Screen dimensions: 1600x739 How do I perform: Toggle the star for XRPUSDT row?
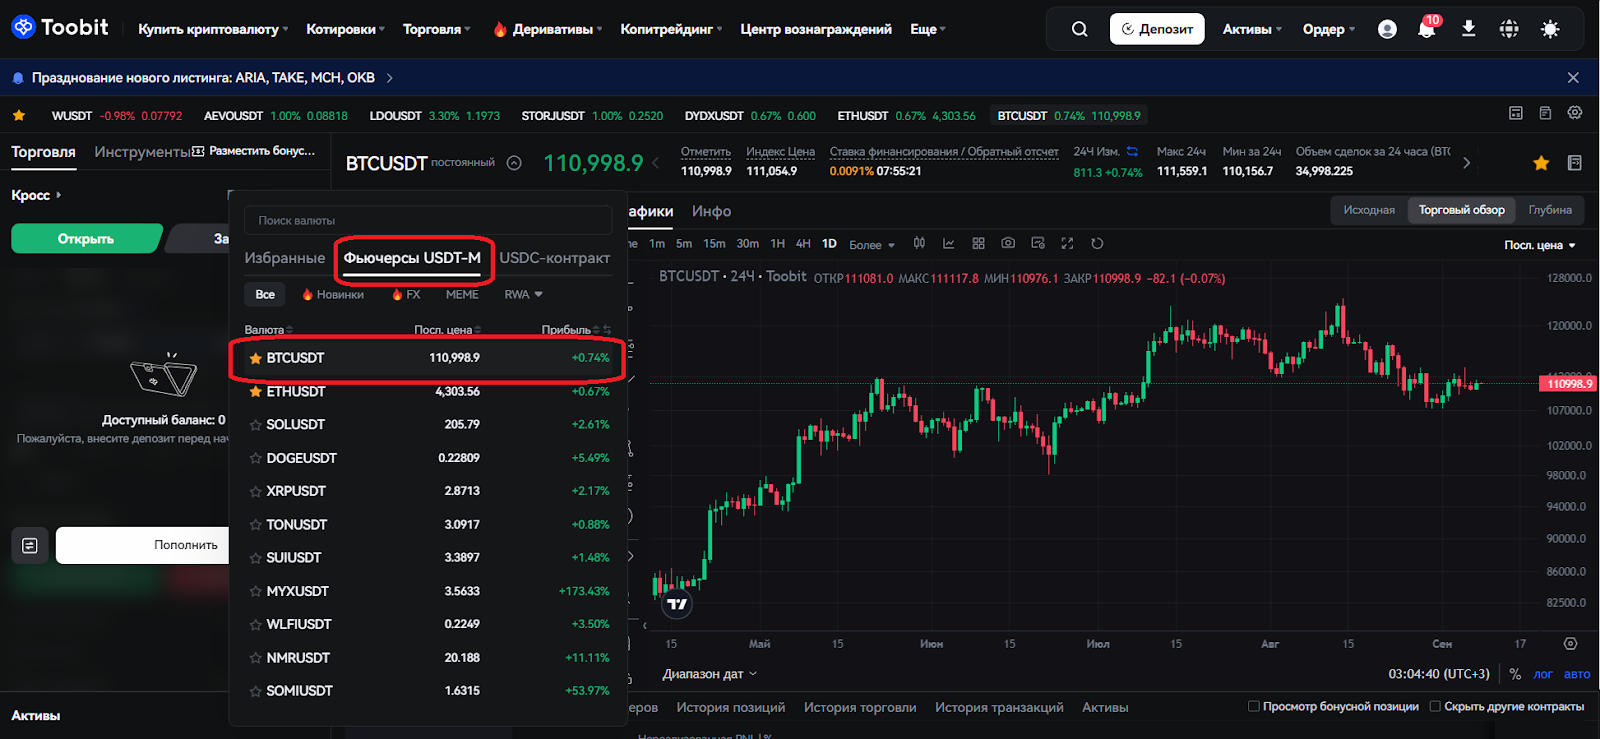point(255,491)
